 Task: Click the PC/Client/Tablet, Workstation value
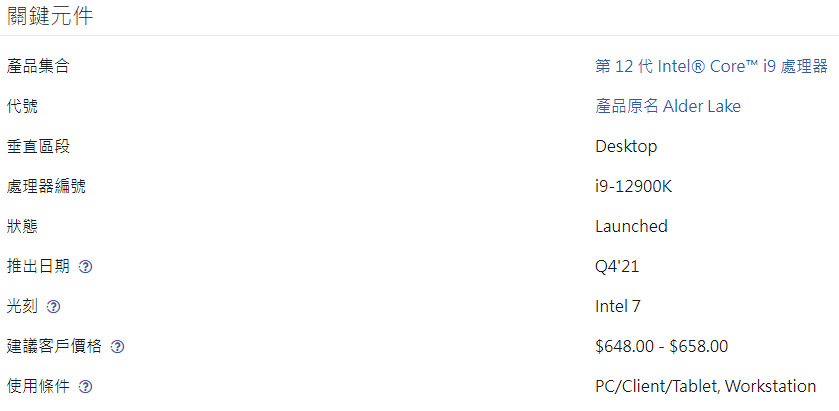tap(705, 386)
